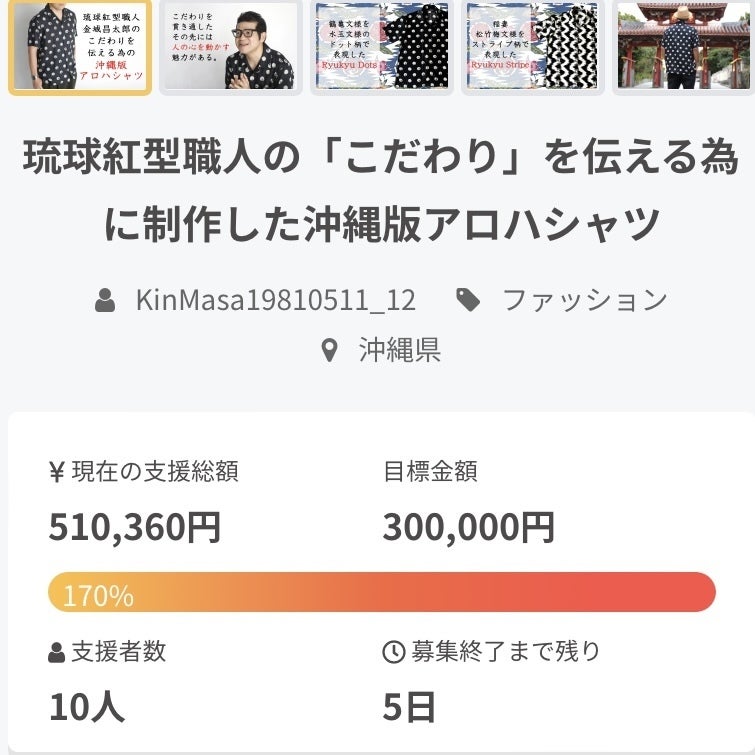The width and height of the screenshot is (755, 755).
Task: Show the Ryukyu Stripe shirt thumbnail
Action: coord(532,47)
